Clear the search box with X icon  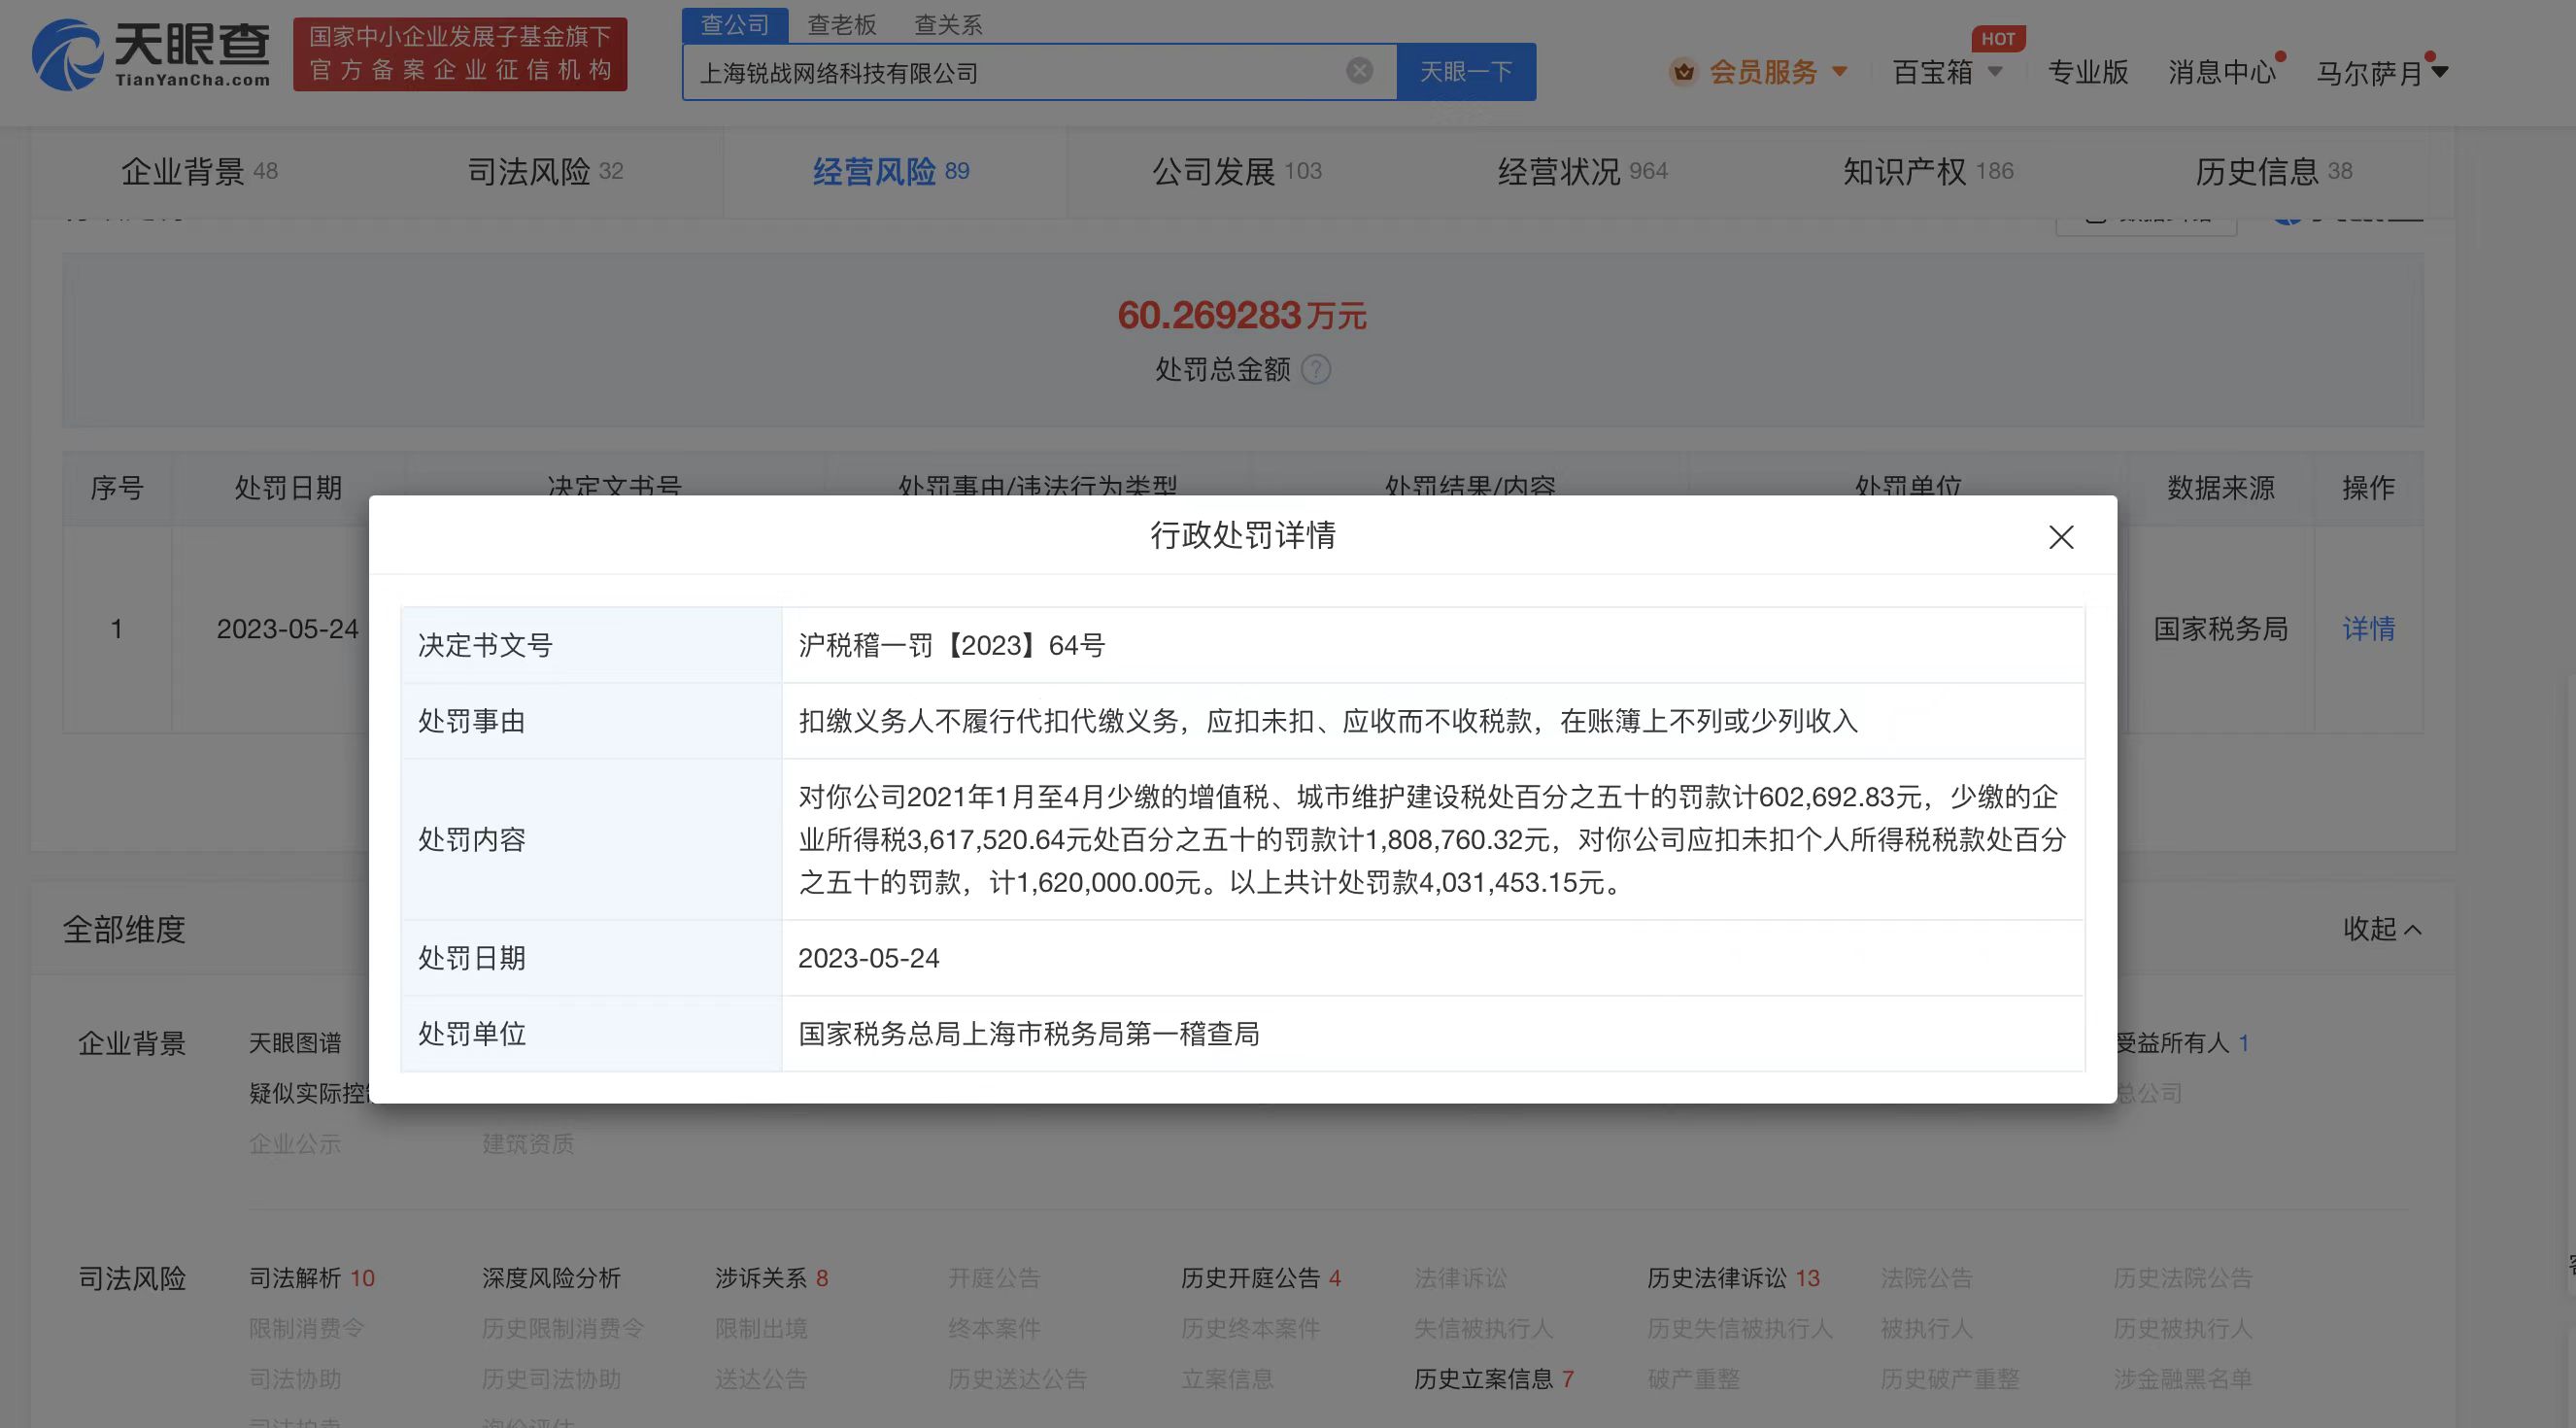point(1359,71)
